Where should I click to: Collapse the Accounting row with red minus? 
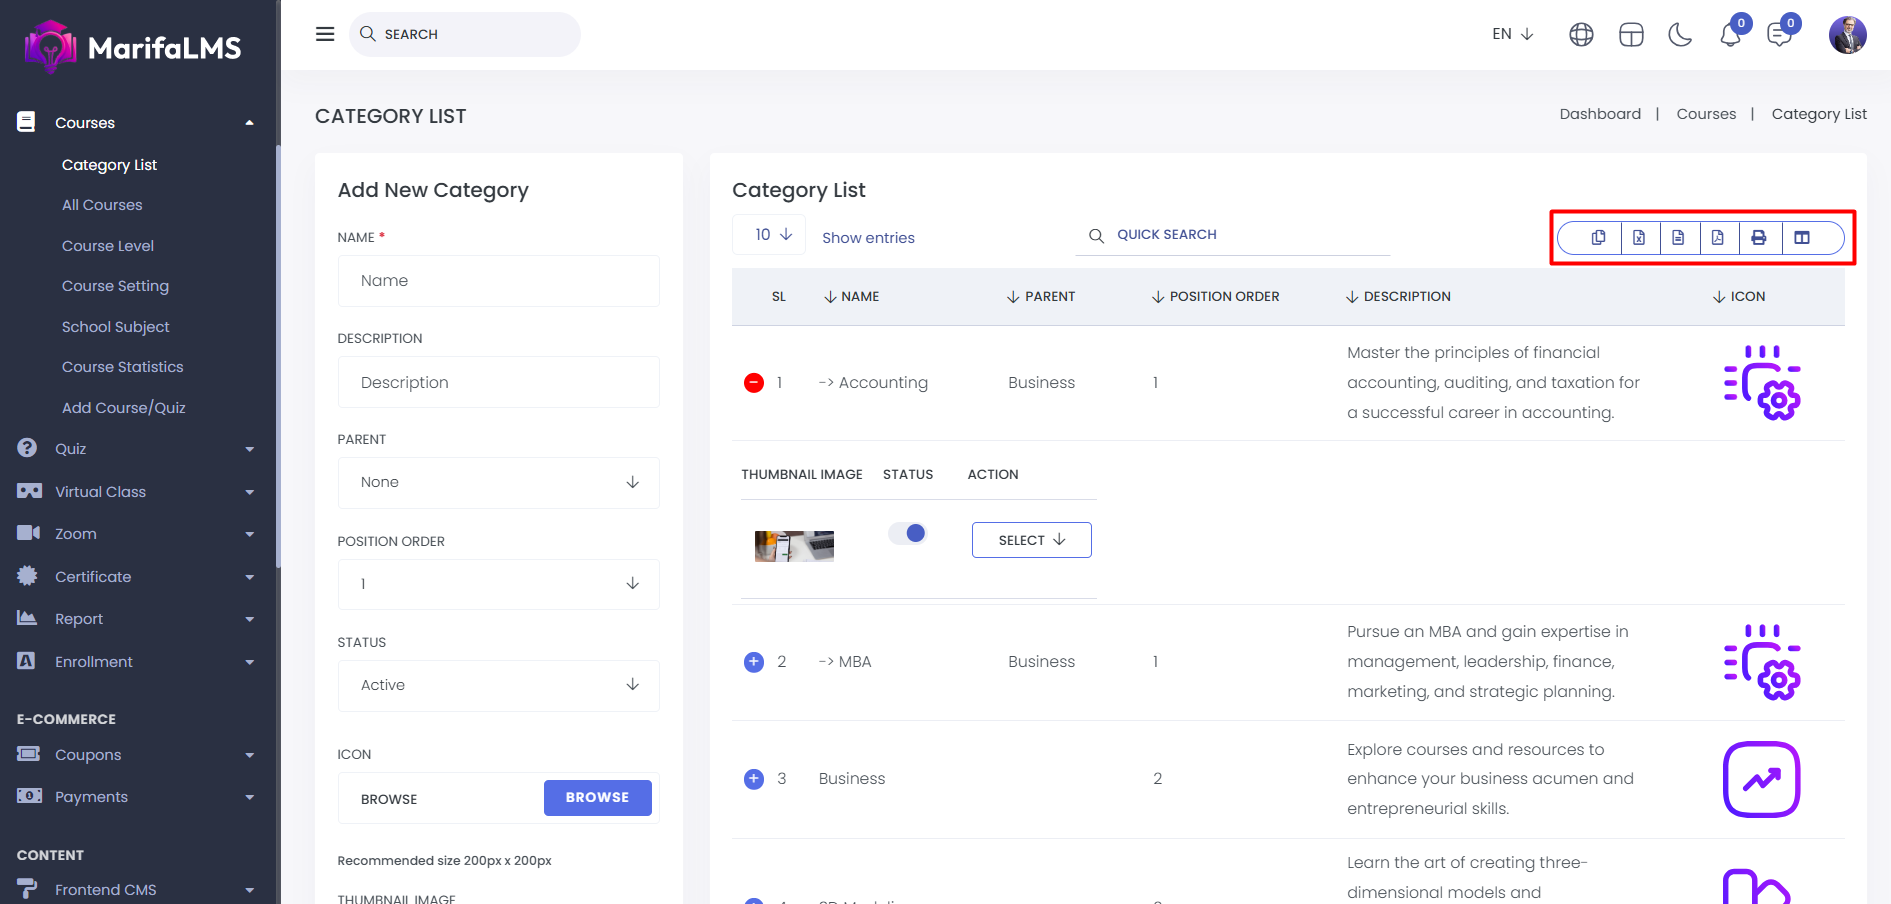coord(754,383)
